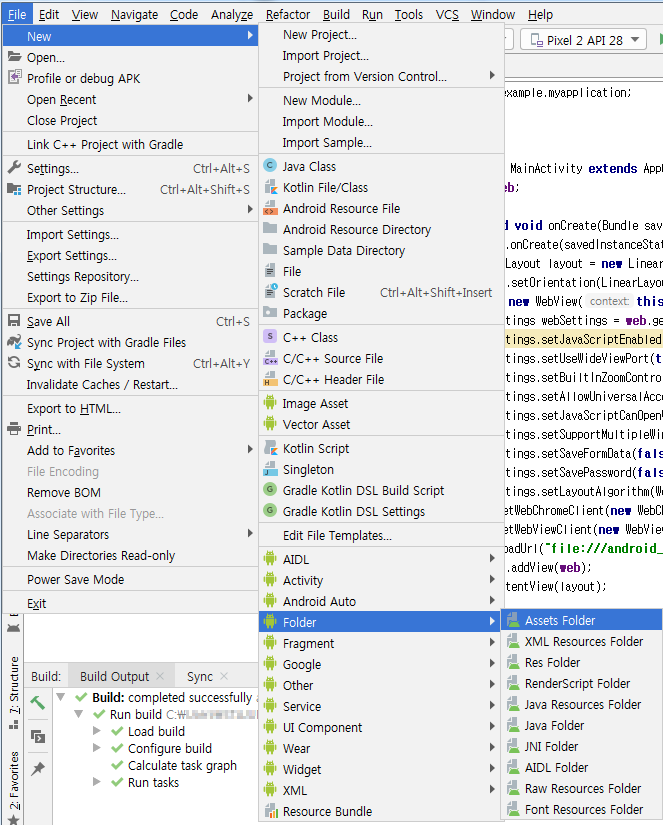The image size is (663, 825).
Task: Click the Save All floppy disk icon
Action: click(x=14, y=320)
